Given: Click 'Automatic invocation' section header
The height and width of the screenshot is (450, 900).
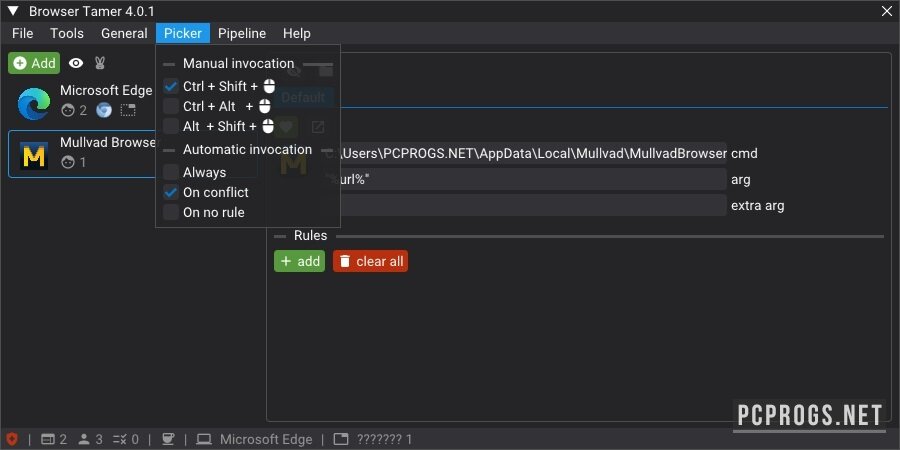Looking at the screenshot, I should click(x=247, y=150).
